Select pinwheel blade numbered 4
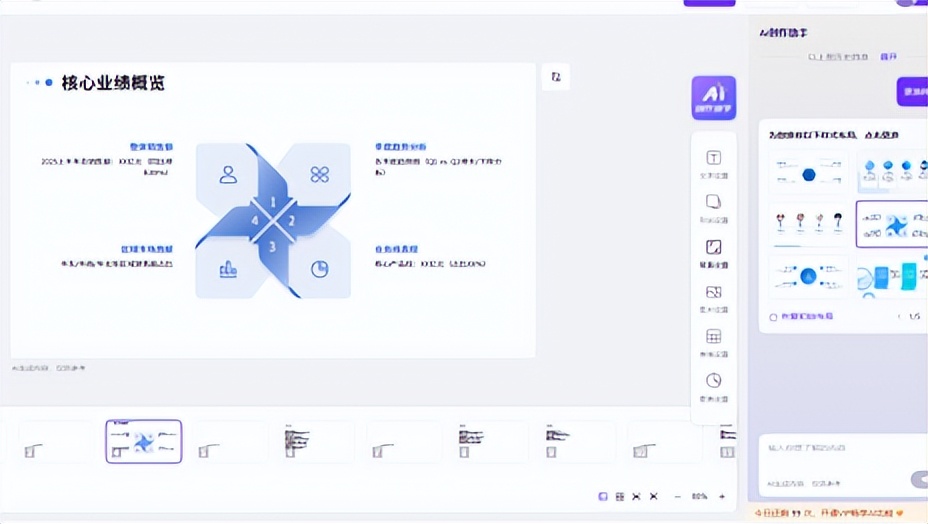Image resolution: width=928 pixels, height=524 pixels. [x=254, y=221]
